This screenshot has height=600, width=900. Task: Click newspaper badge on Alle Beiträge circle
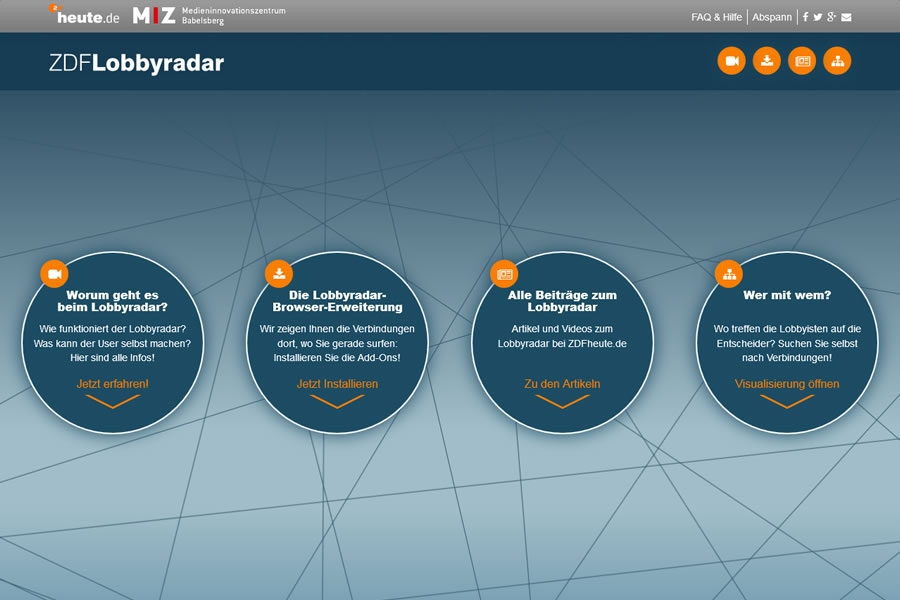tap(504, 274)
